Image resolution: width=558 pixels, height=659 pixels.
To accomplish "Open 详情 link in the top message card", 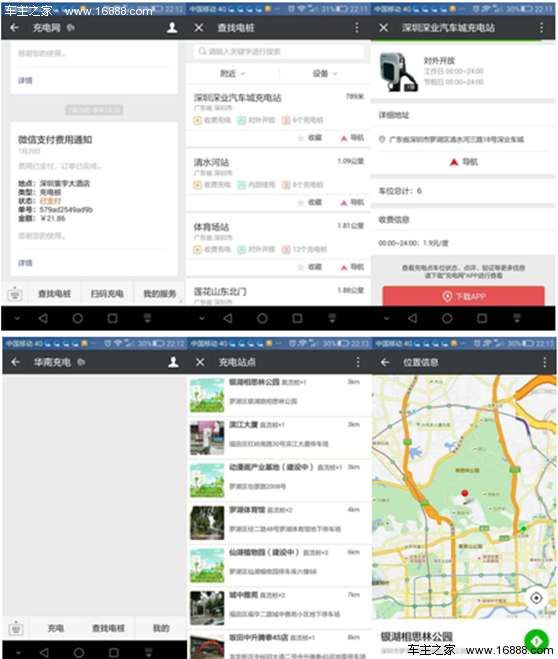I will click(25, 80).
